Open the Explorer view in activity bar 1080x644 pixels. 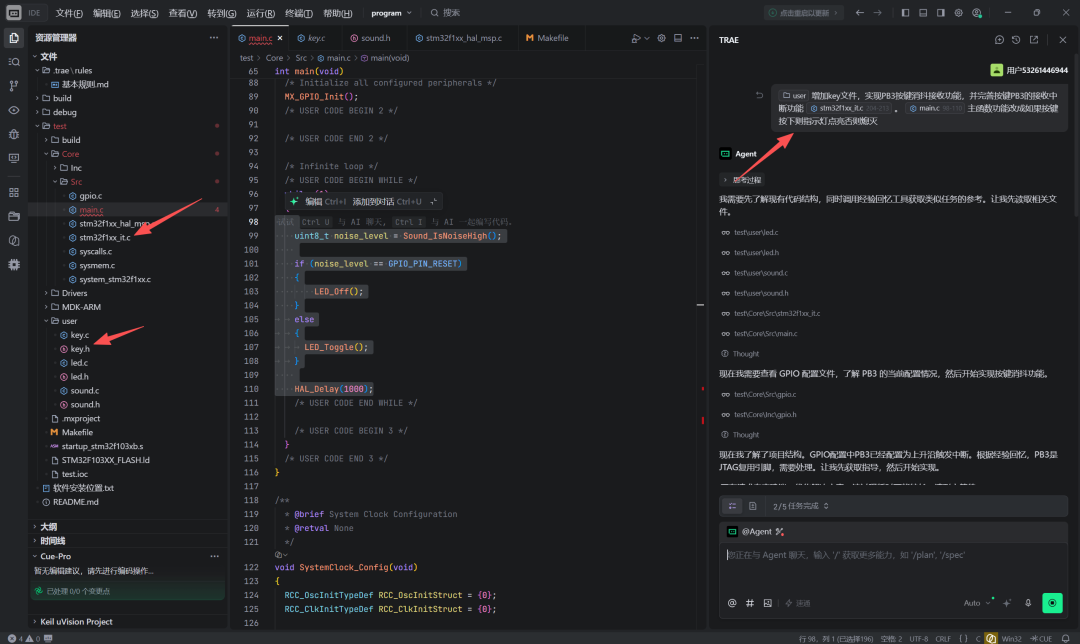14,38
